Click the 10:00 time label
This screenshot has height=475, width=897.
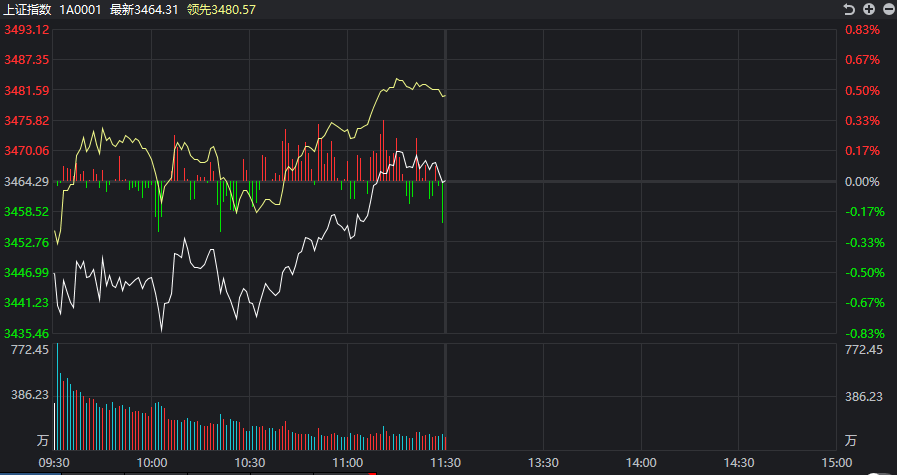152,462
